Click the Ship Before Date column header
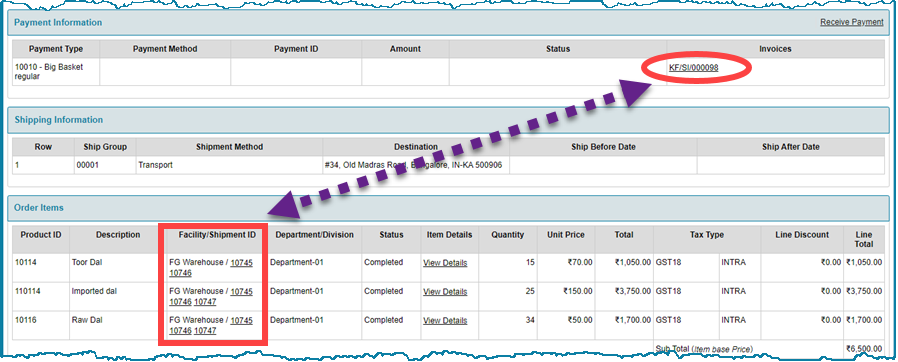The width and height of the screenshot is (898, 362). point(603,147)
